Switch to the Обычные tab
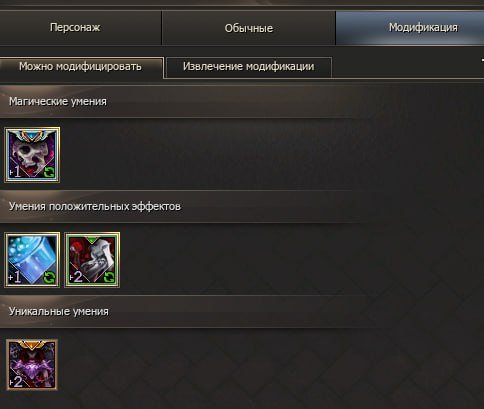Screen dimensions: 484x409 (249, 28)
